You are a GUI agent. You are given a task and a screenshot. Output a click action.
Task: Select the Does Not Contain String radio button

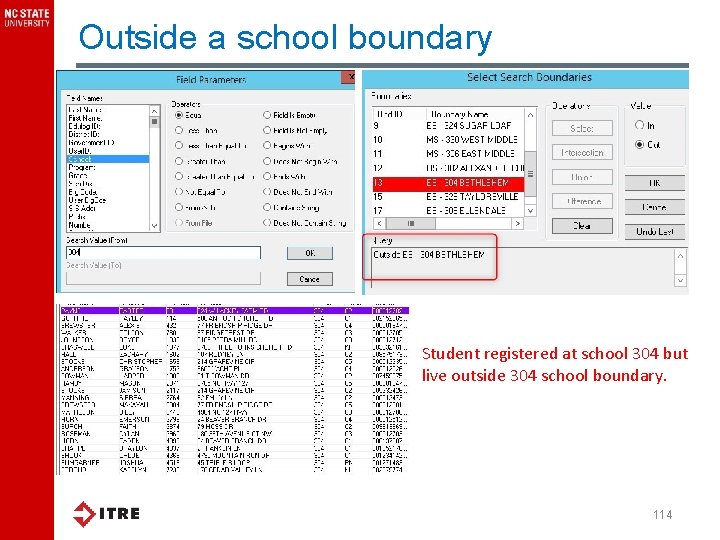[267, 223]
